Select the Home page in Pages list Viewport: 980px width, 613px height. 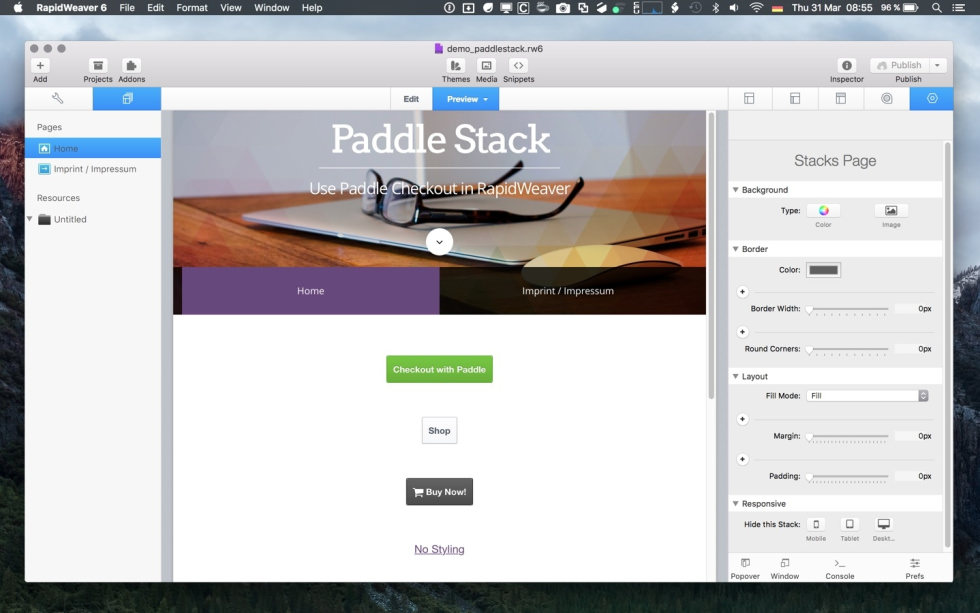click(x=93, y=148)
